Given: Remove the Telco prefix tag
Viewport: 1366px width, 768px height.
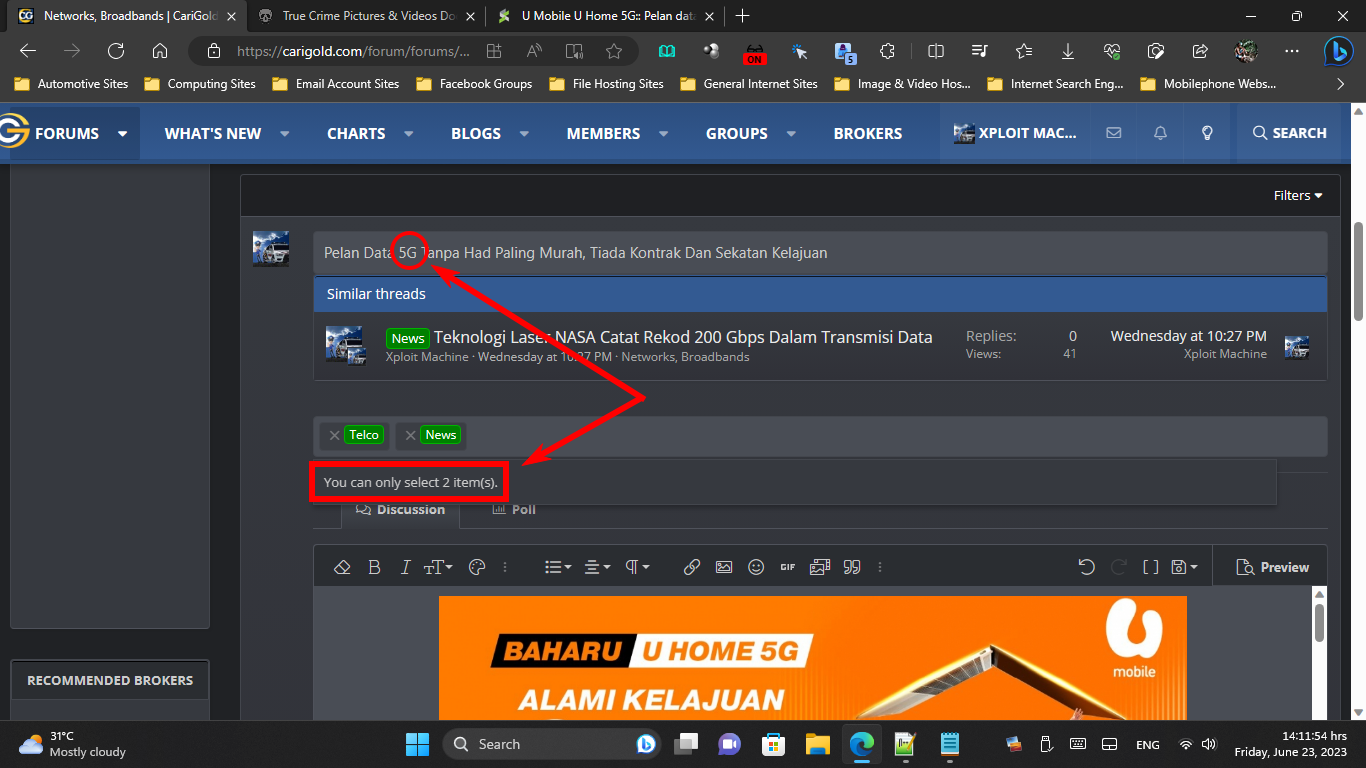Looking at the screenshot, I should pos(334,435).
